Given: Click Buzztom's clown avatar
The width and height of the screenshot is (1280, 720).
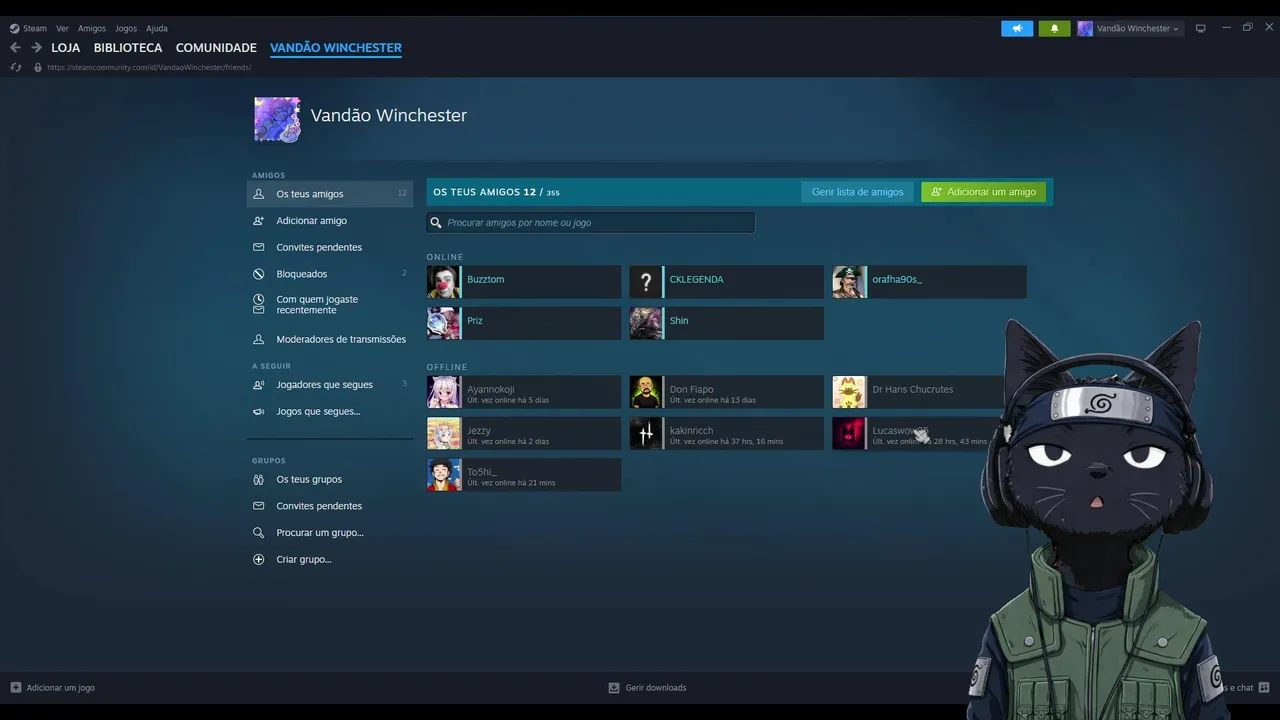Looking at the screenshot, I should [x=443, y=282].
